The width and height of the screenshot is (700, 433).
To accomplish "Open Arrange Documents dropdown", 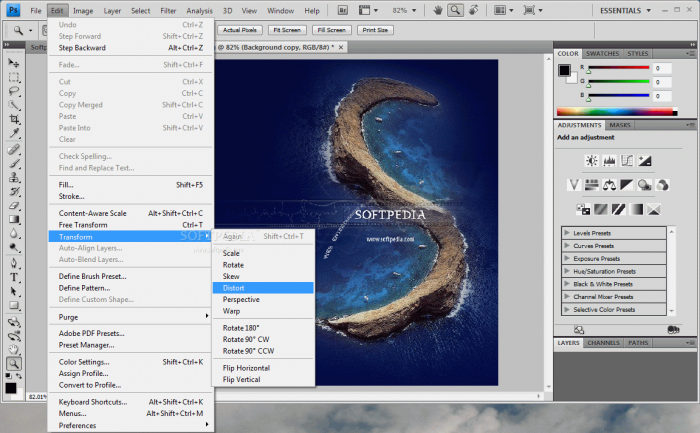I will pos(504,10).
